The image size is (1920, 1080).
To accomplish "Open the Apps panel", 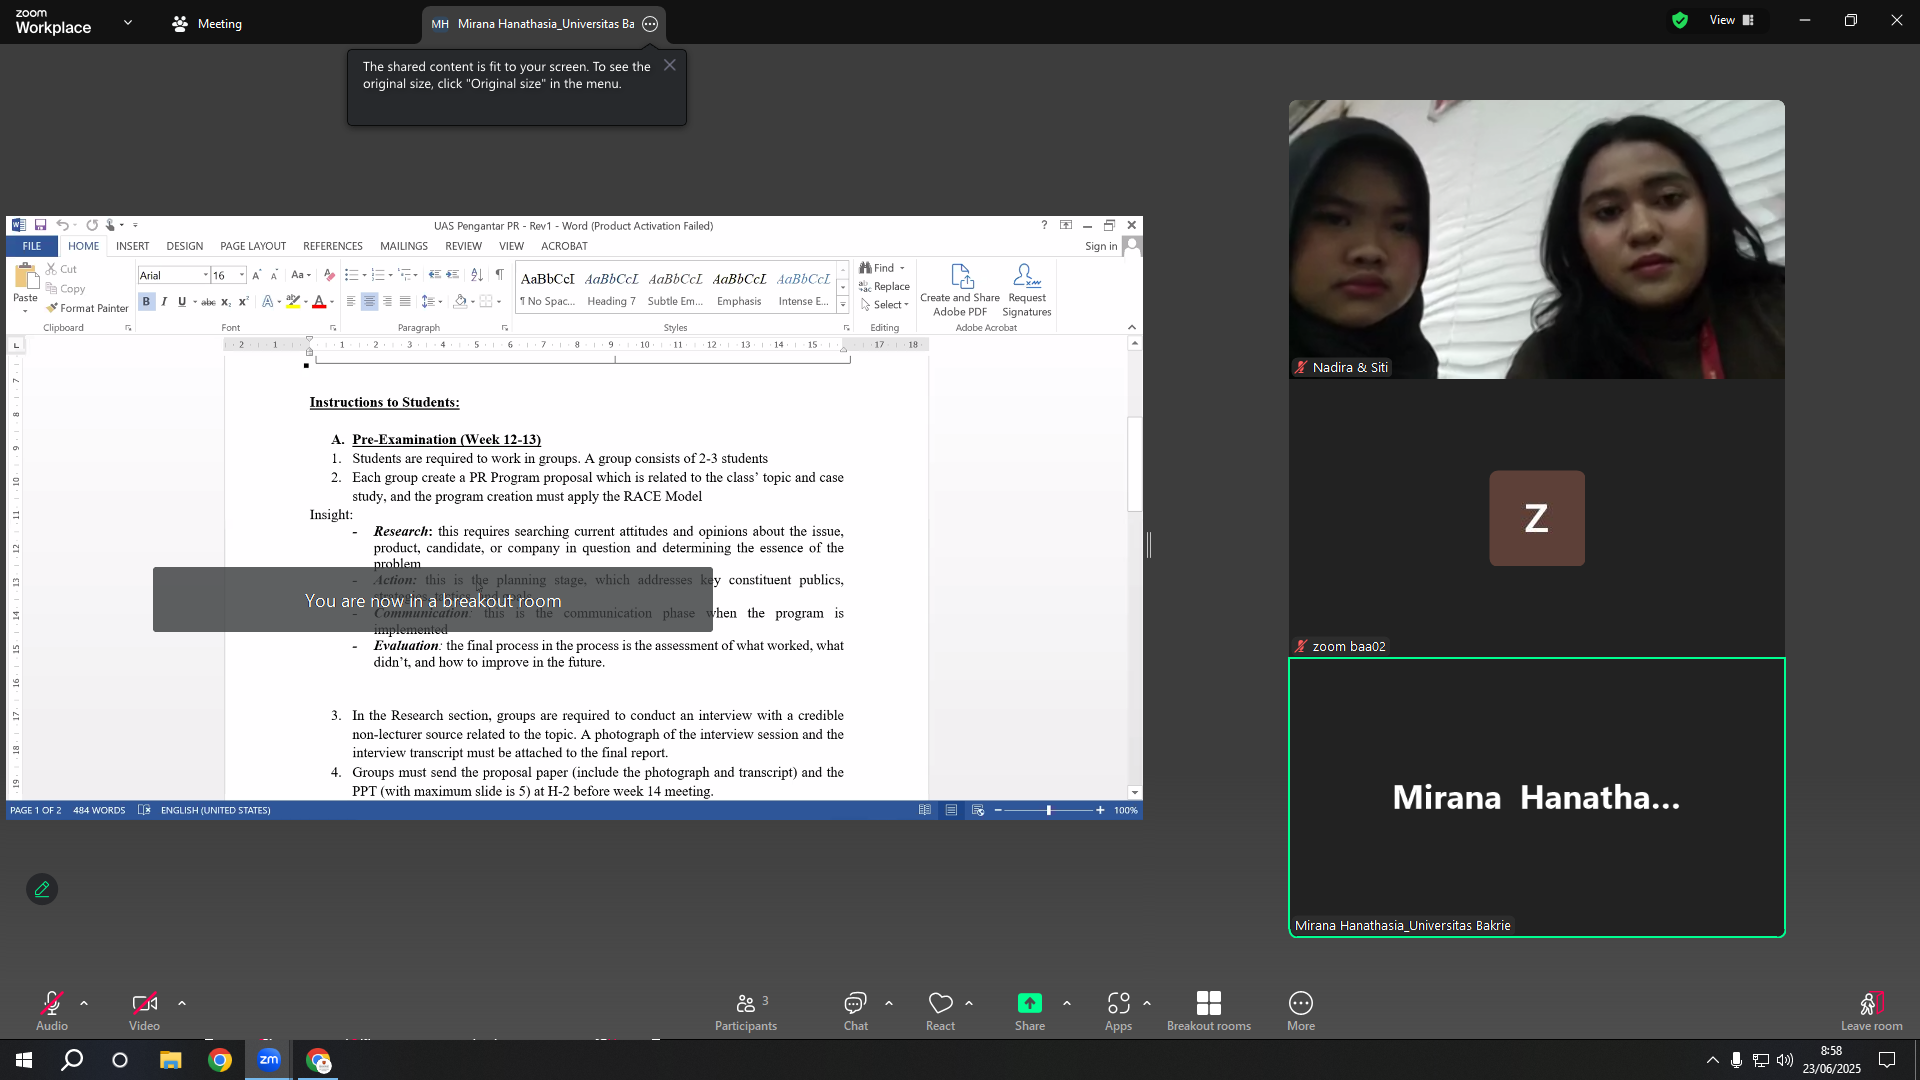I will click(1118, 1010).
